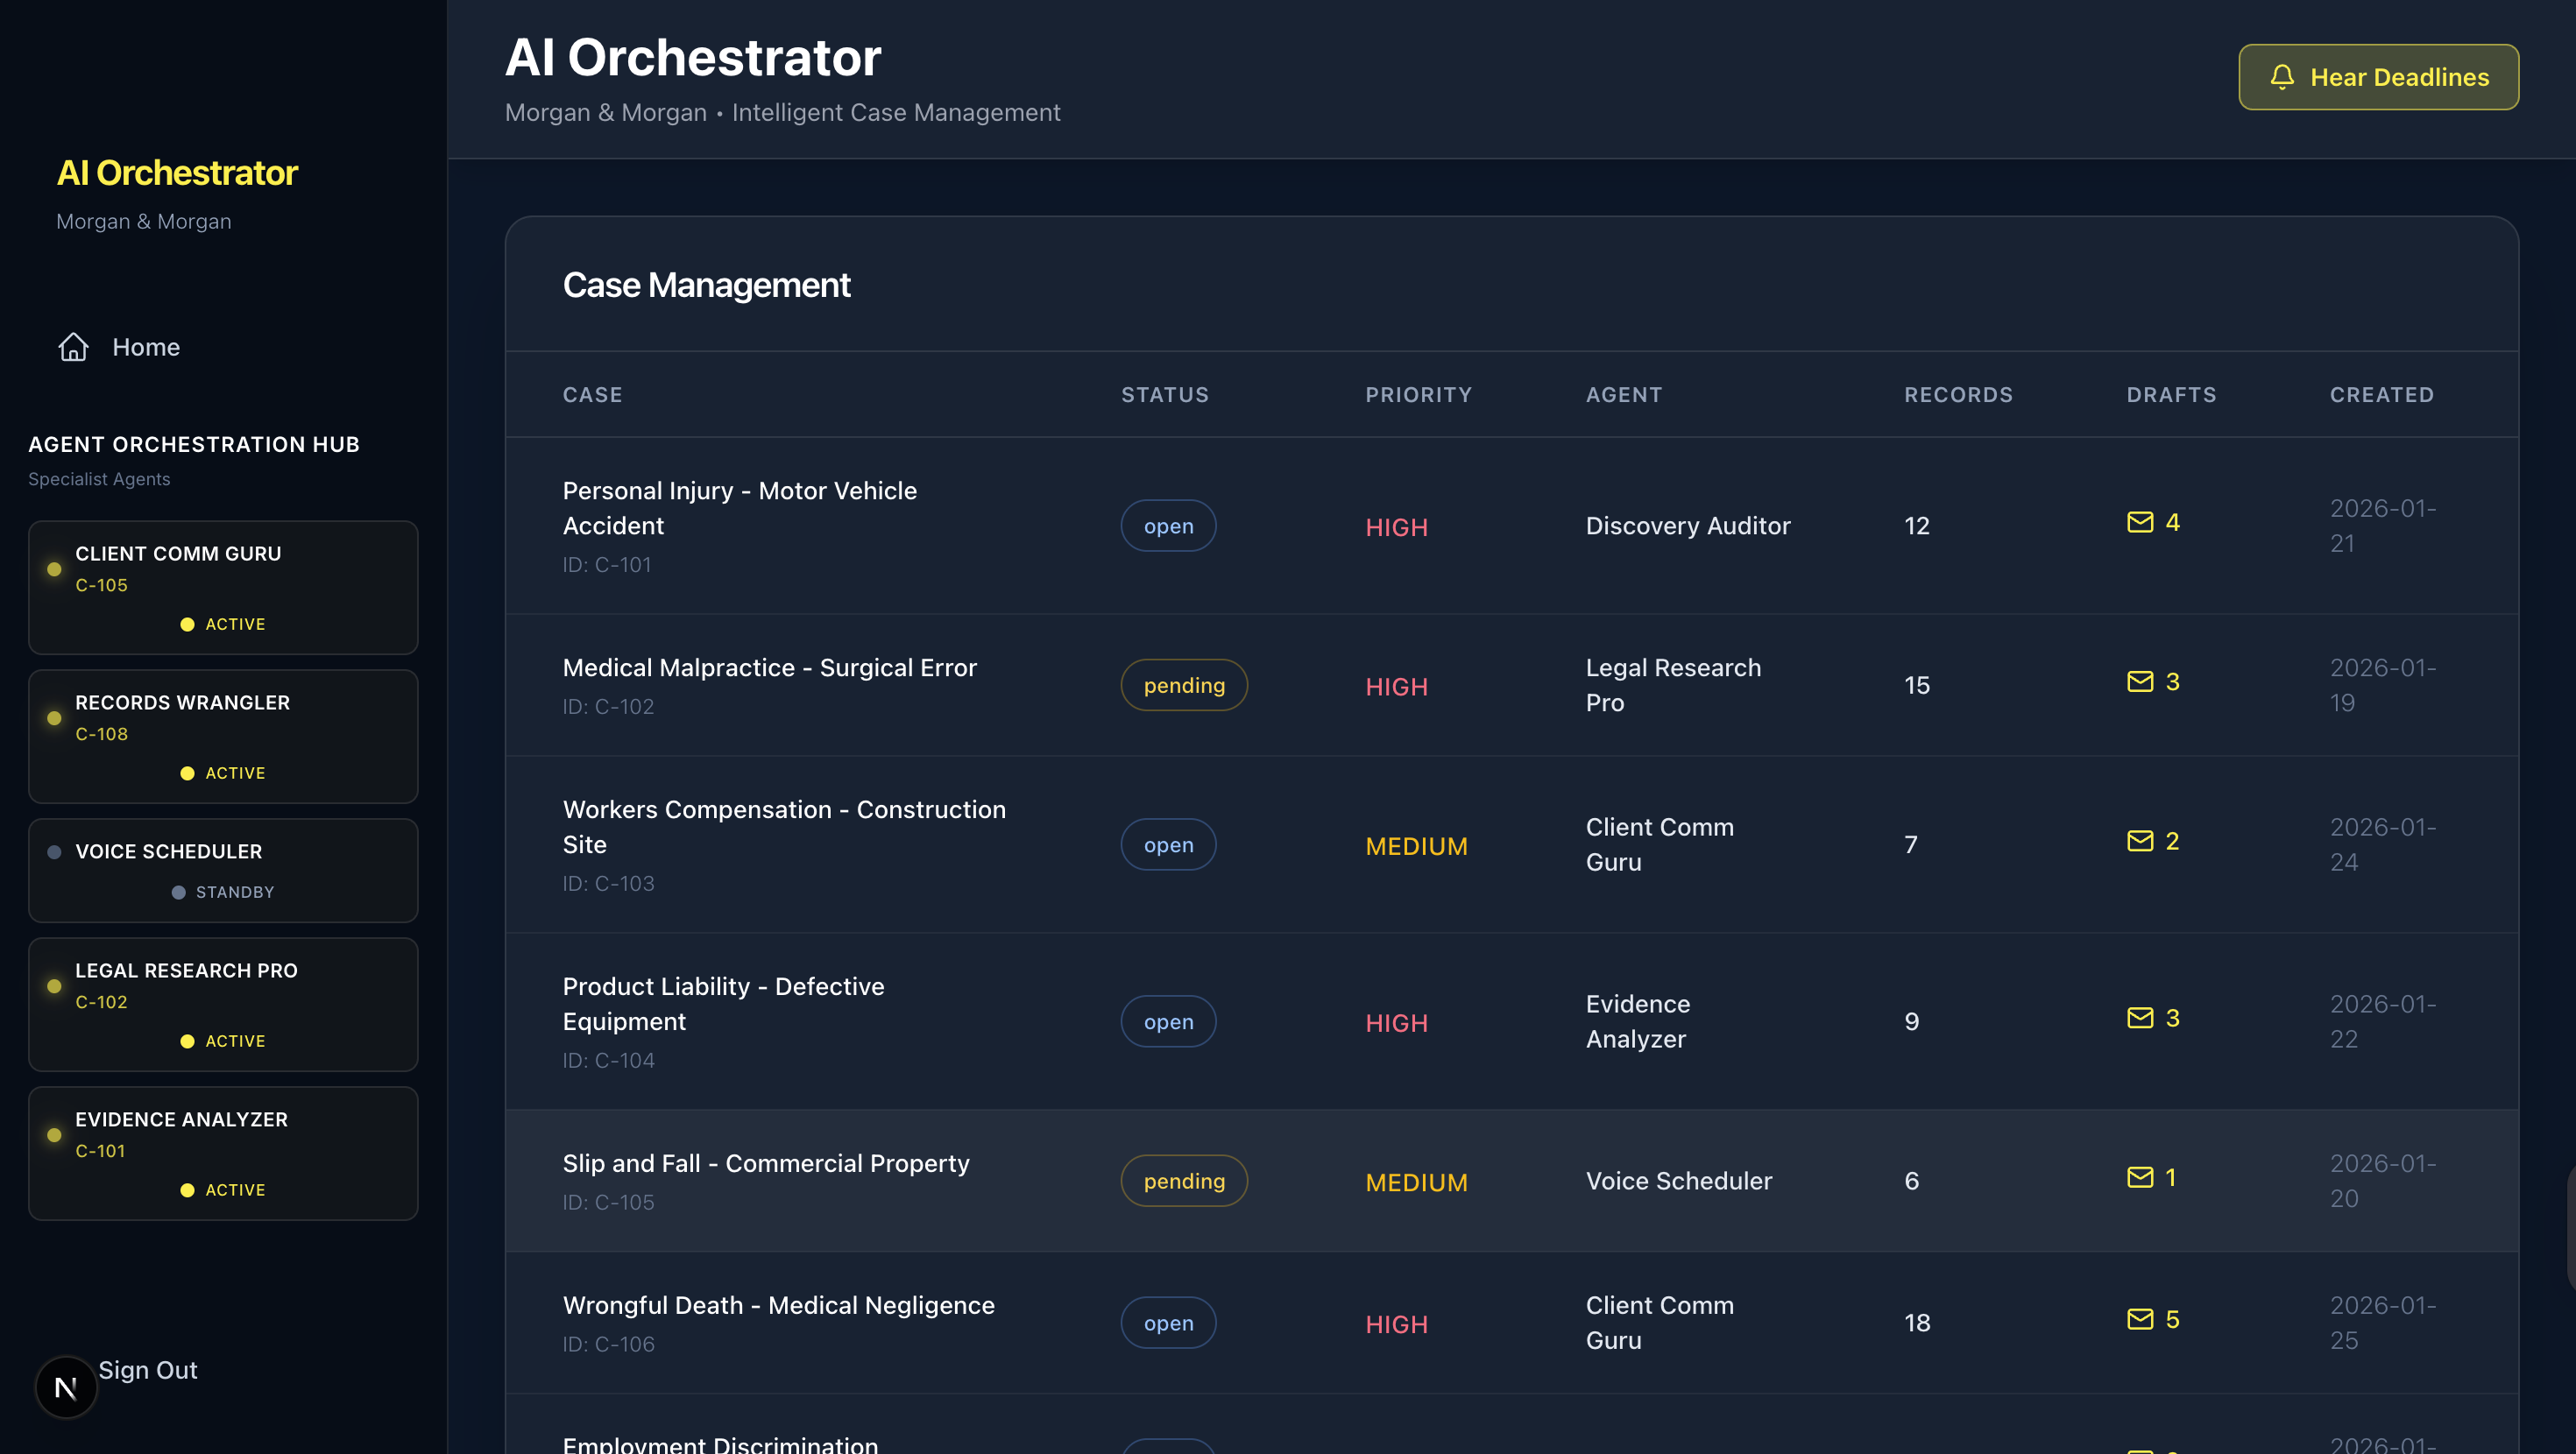
Task: Select the Client Comm Guru agent card
Action: pyautogui.click(x=223, y=587)
